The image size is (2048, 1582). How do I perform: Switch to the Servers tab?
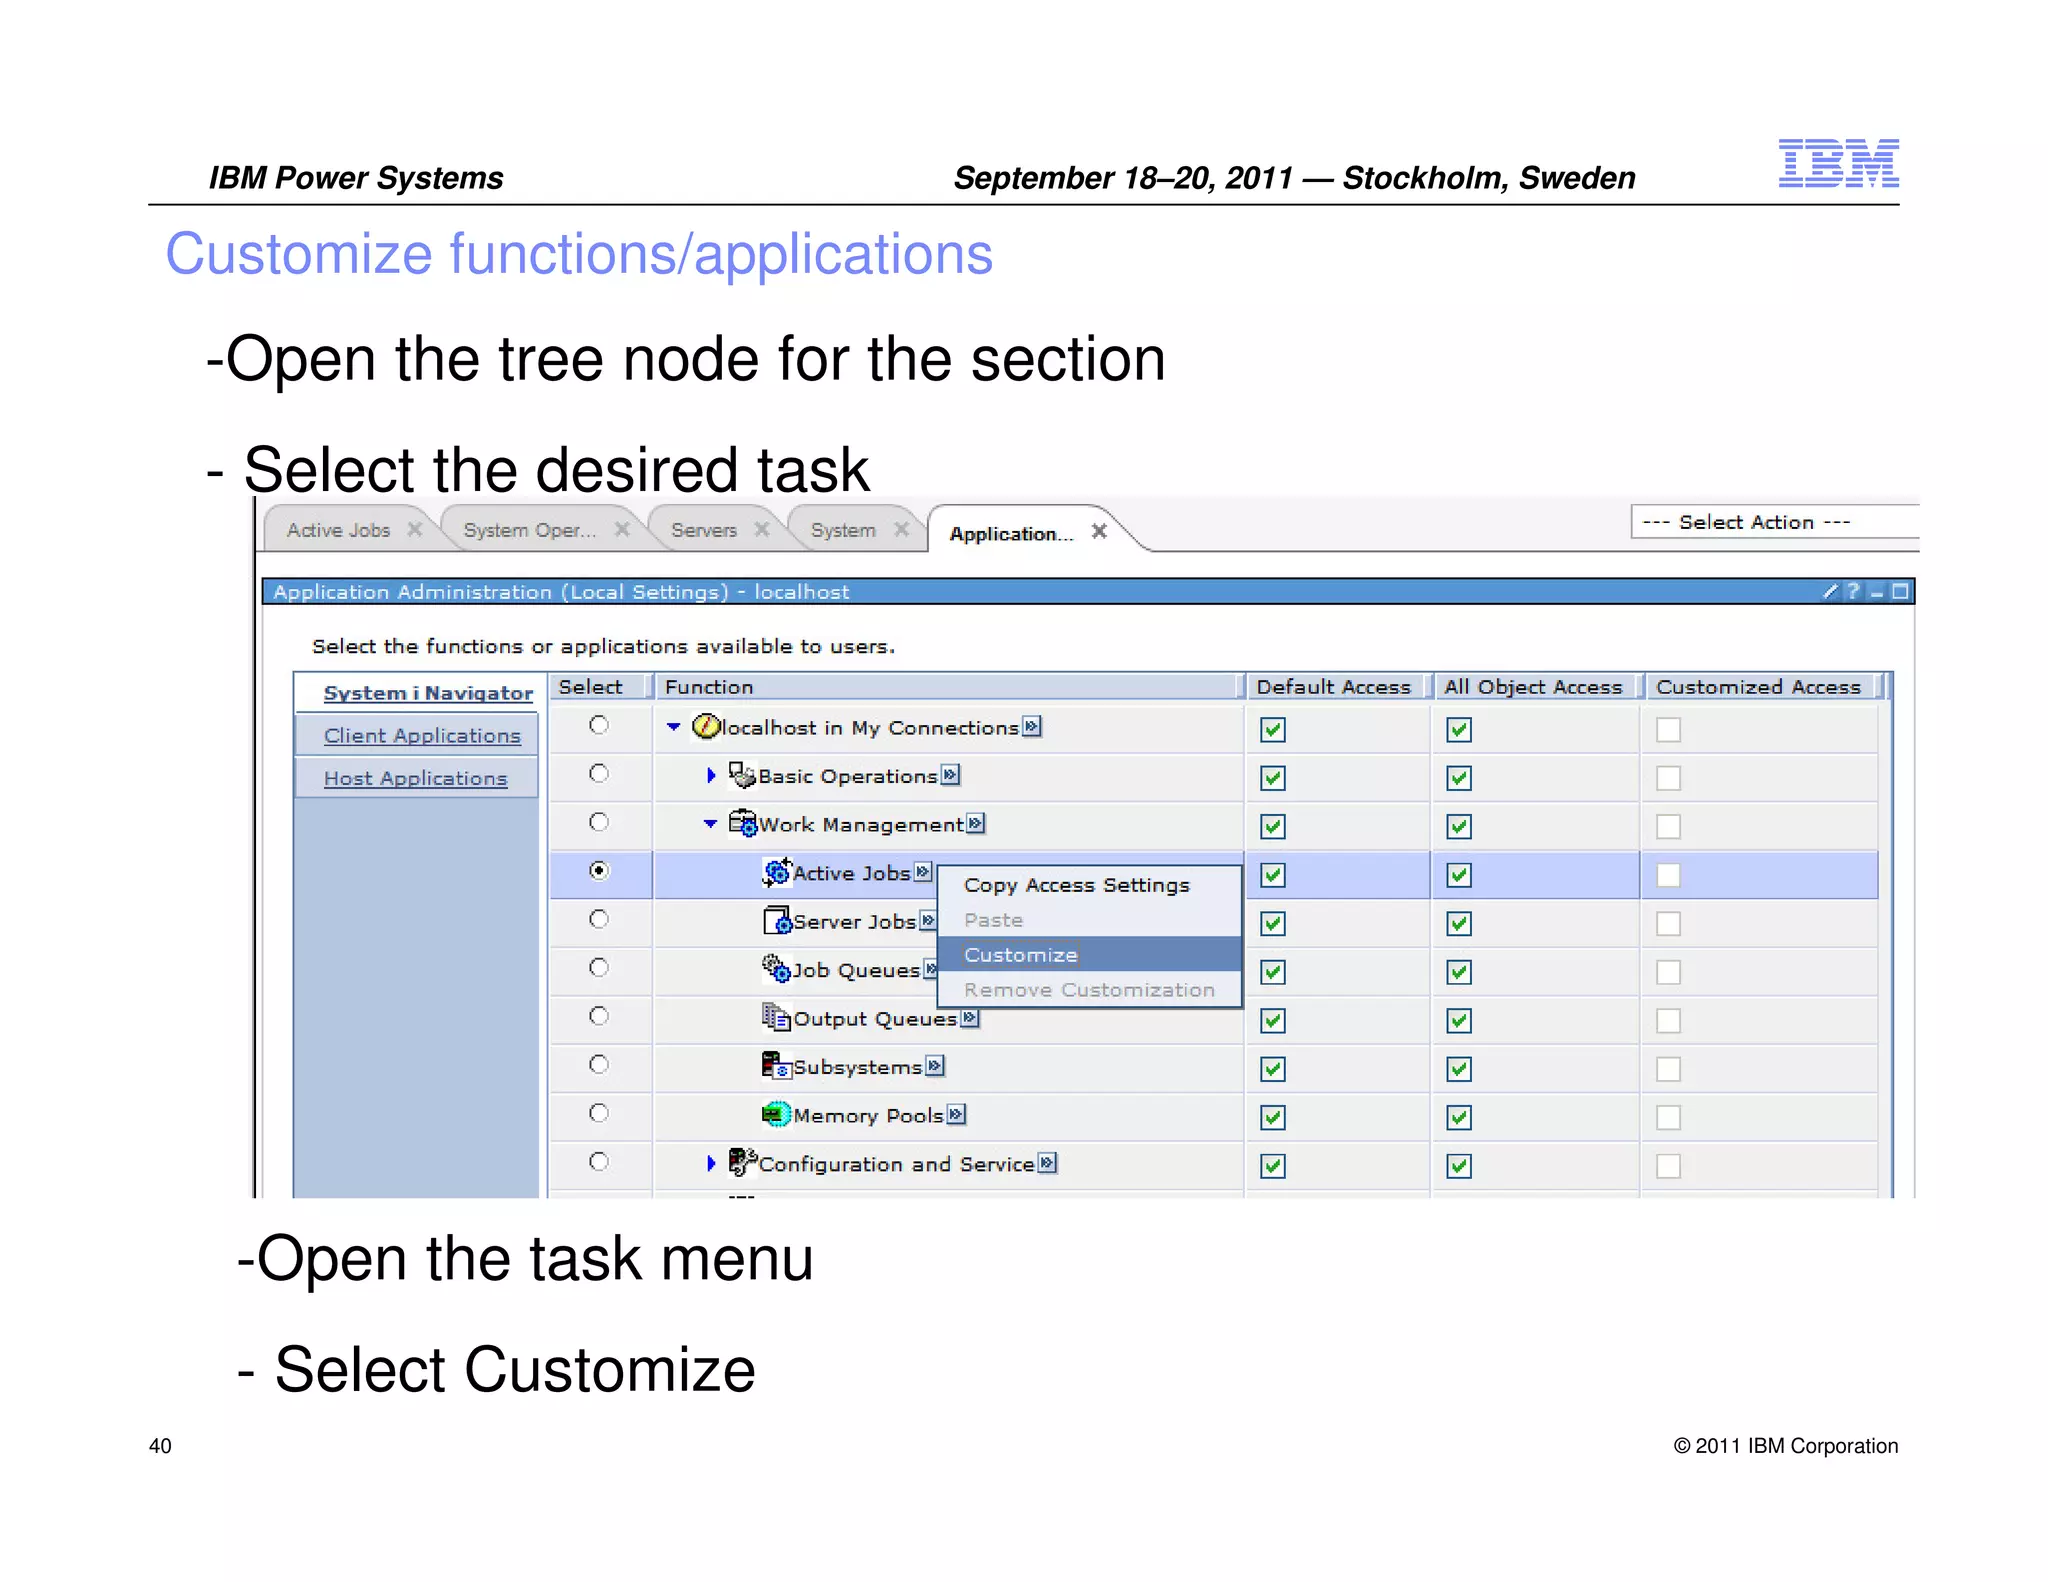tap(703, 530)
